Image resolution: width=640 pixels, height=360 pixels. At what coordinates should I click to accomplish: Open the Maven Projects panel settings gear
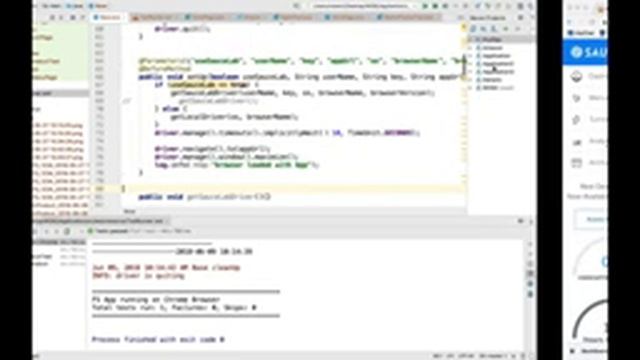(x=520, y=18)
